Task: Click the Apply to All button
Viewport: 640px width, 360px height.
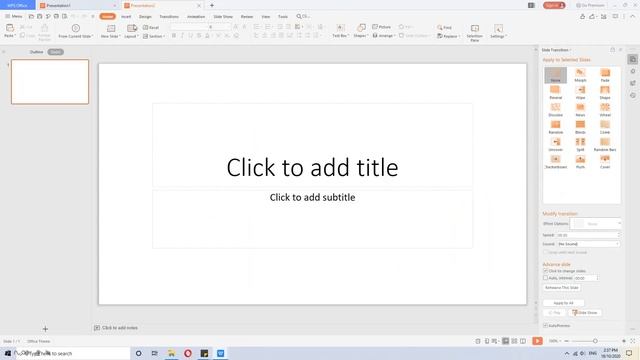Action: (x=563, y=303)
